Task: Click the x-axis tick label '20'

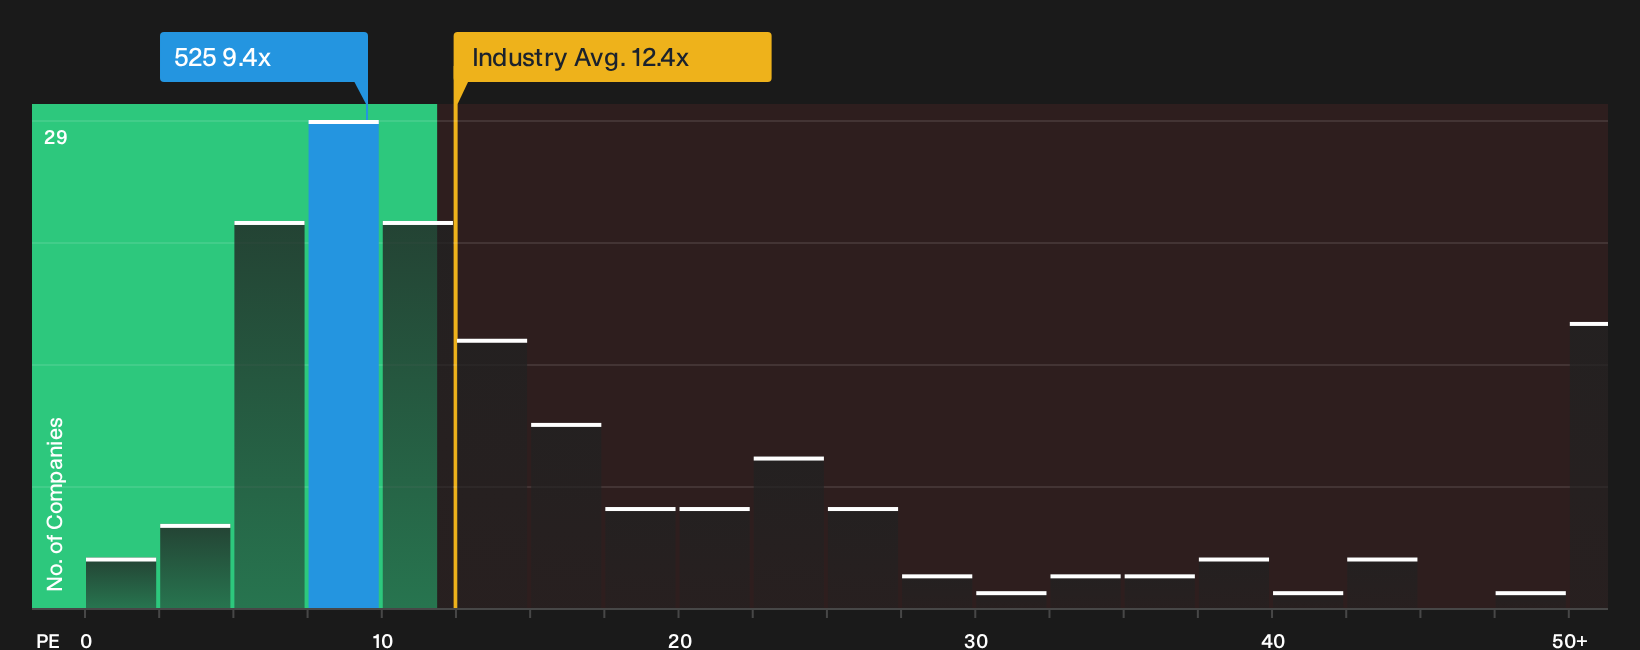Action: pos(679,641)
